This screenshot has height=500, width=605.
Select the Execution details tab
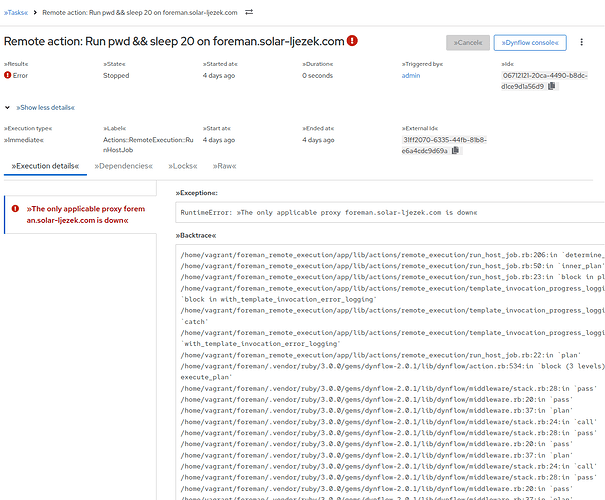(x=45, y=166)
